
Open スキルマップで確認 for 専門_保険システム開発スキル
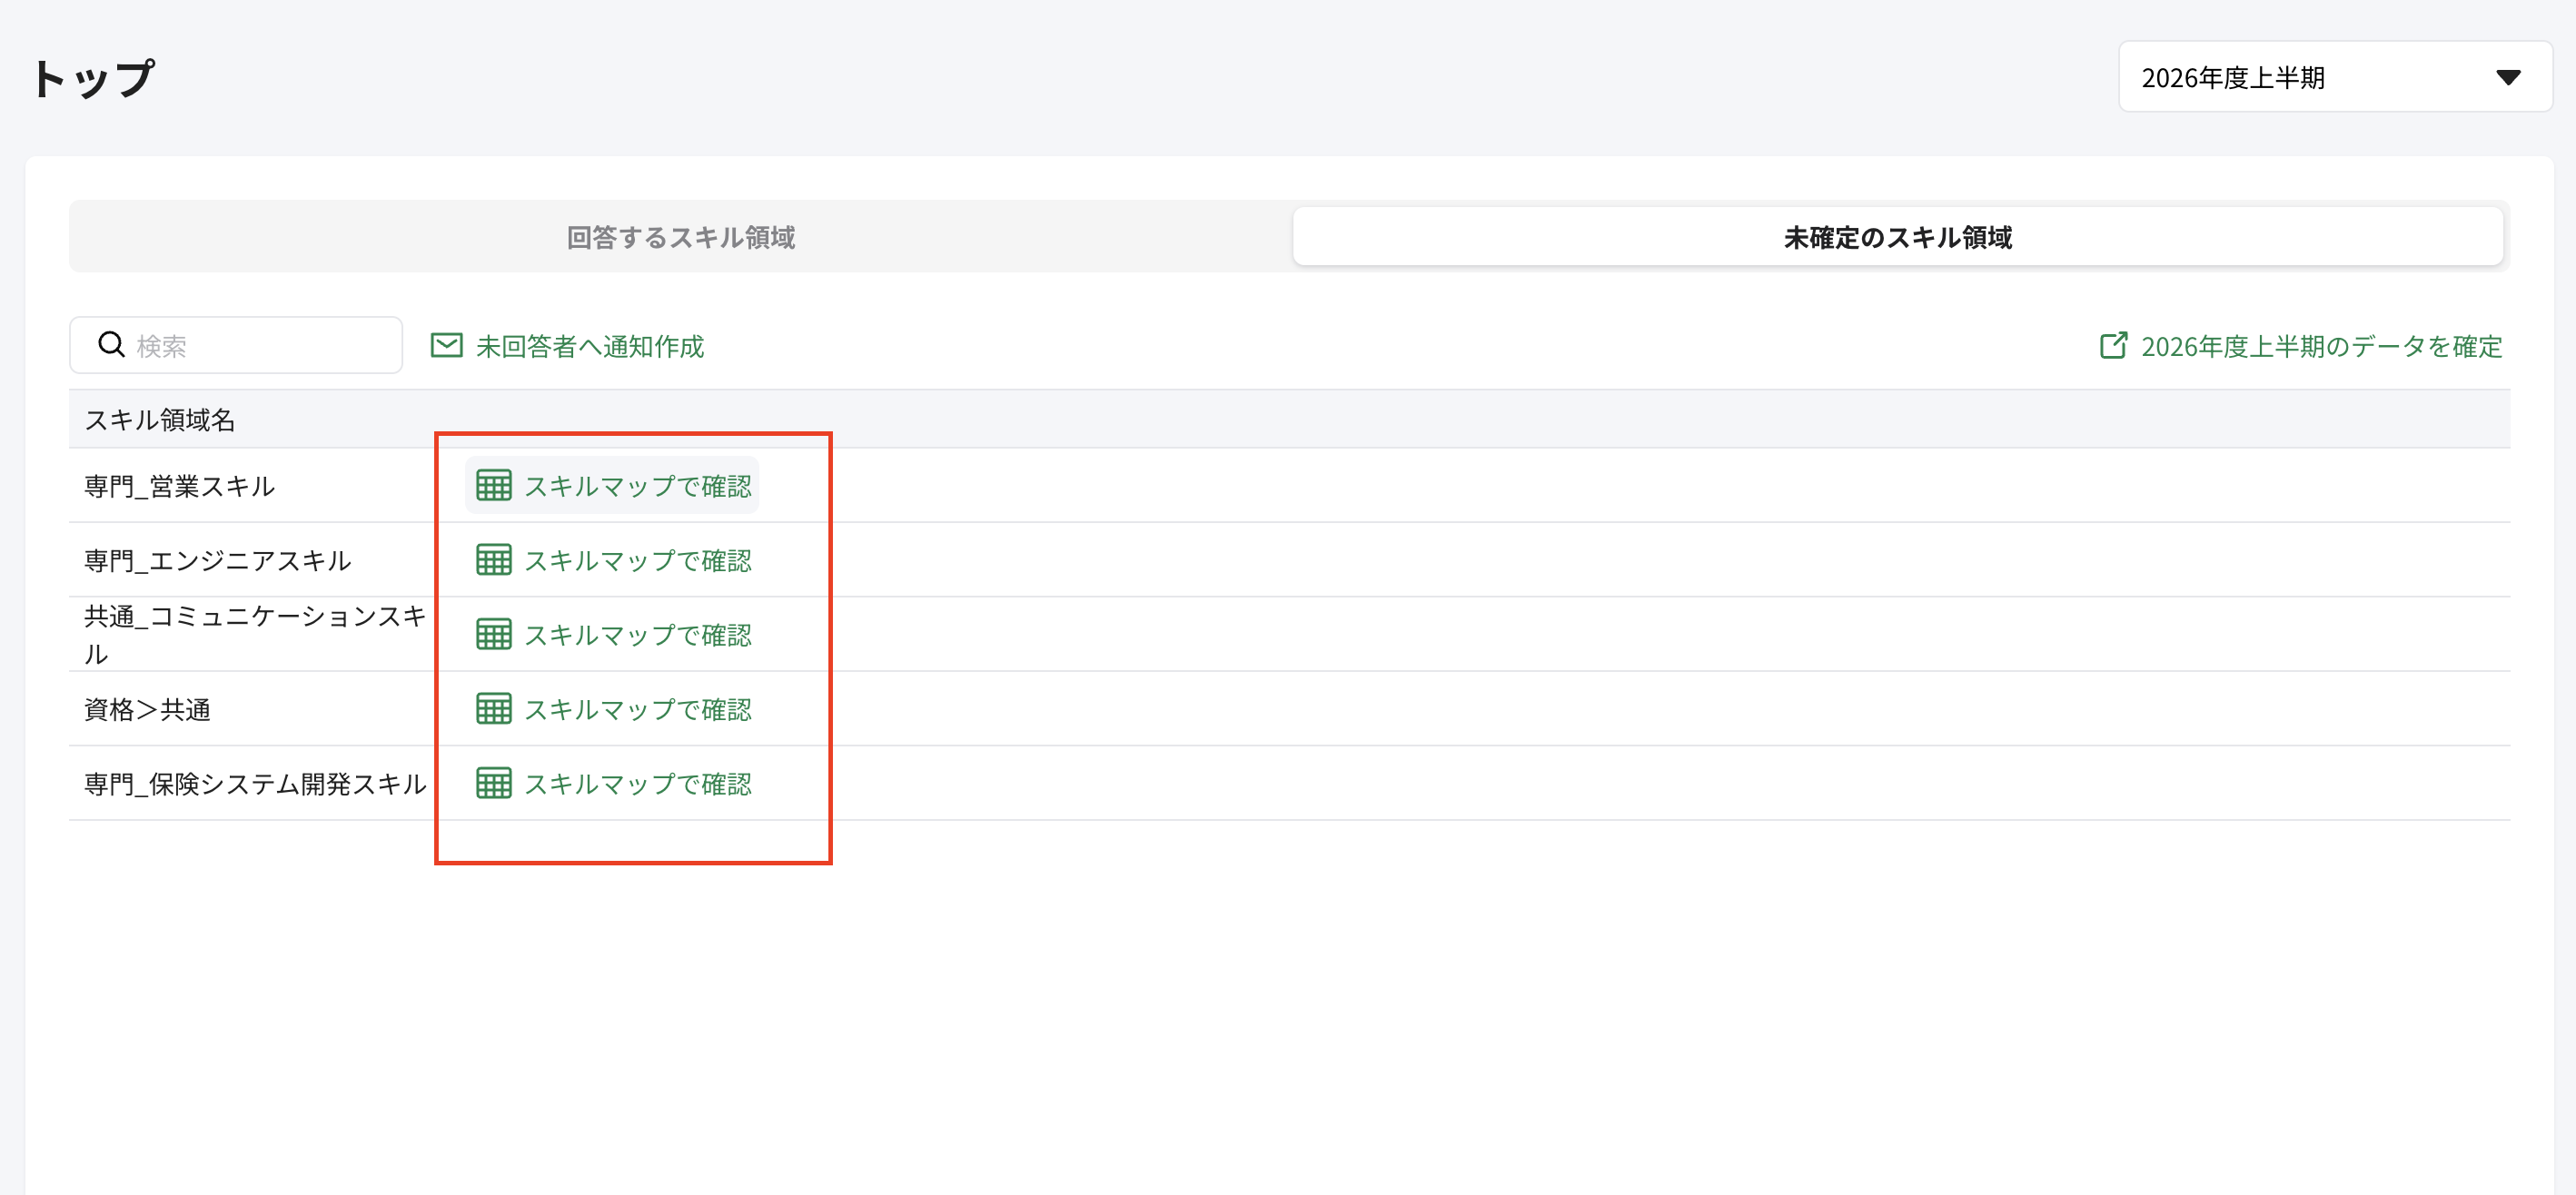(612, 783)
